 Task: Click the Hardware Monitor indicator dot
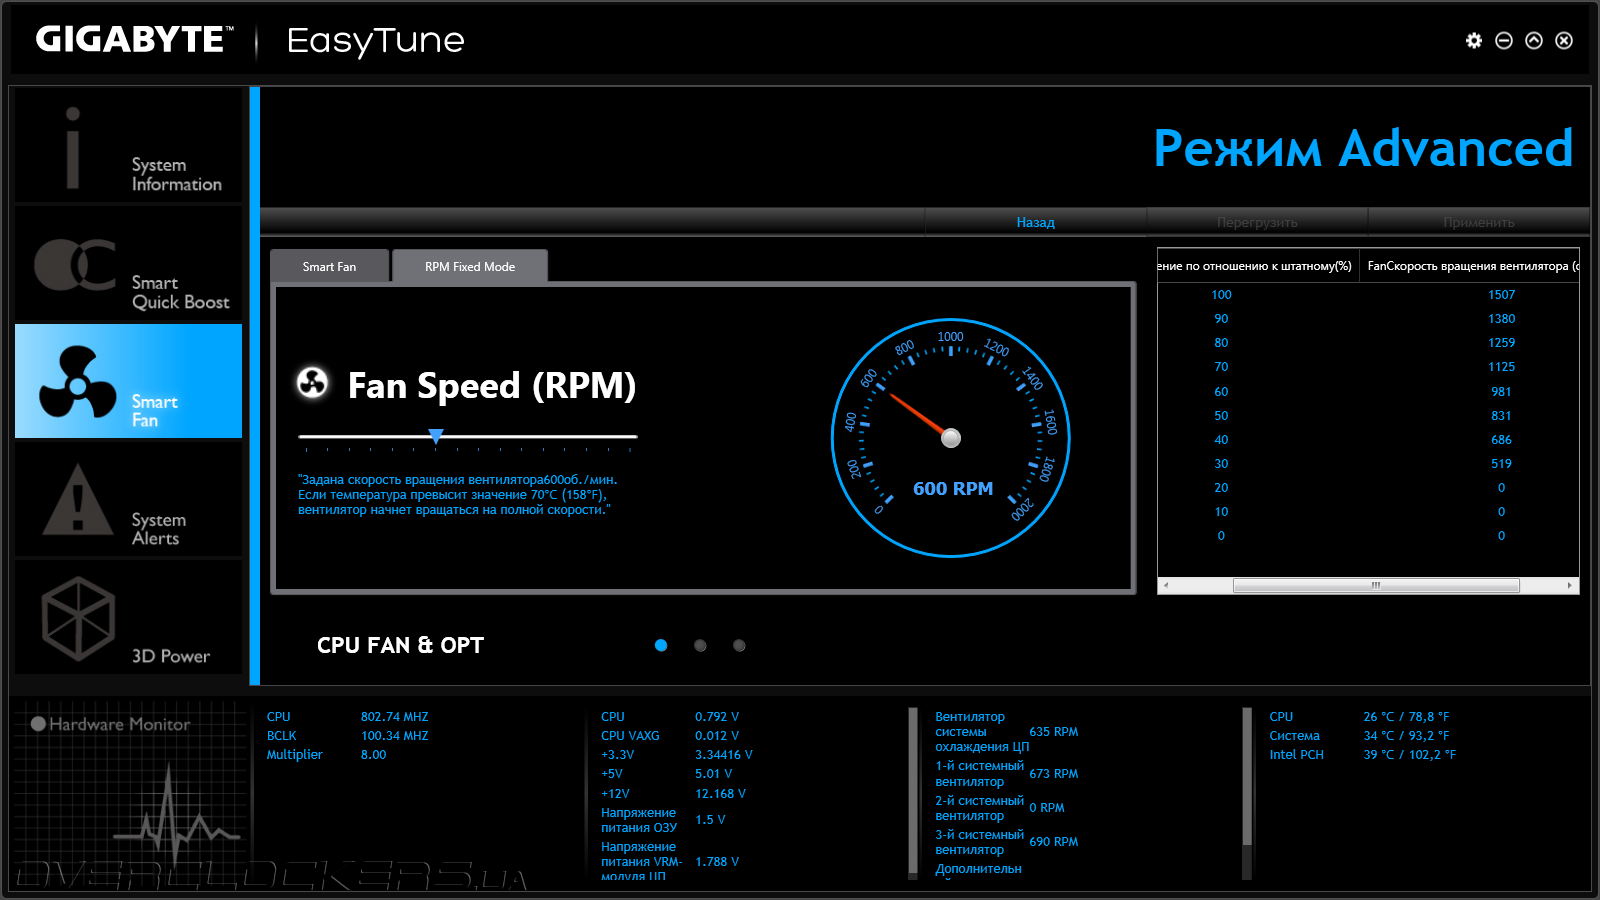[38, 724]
